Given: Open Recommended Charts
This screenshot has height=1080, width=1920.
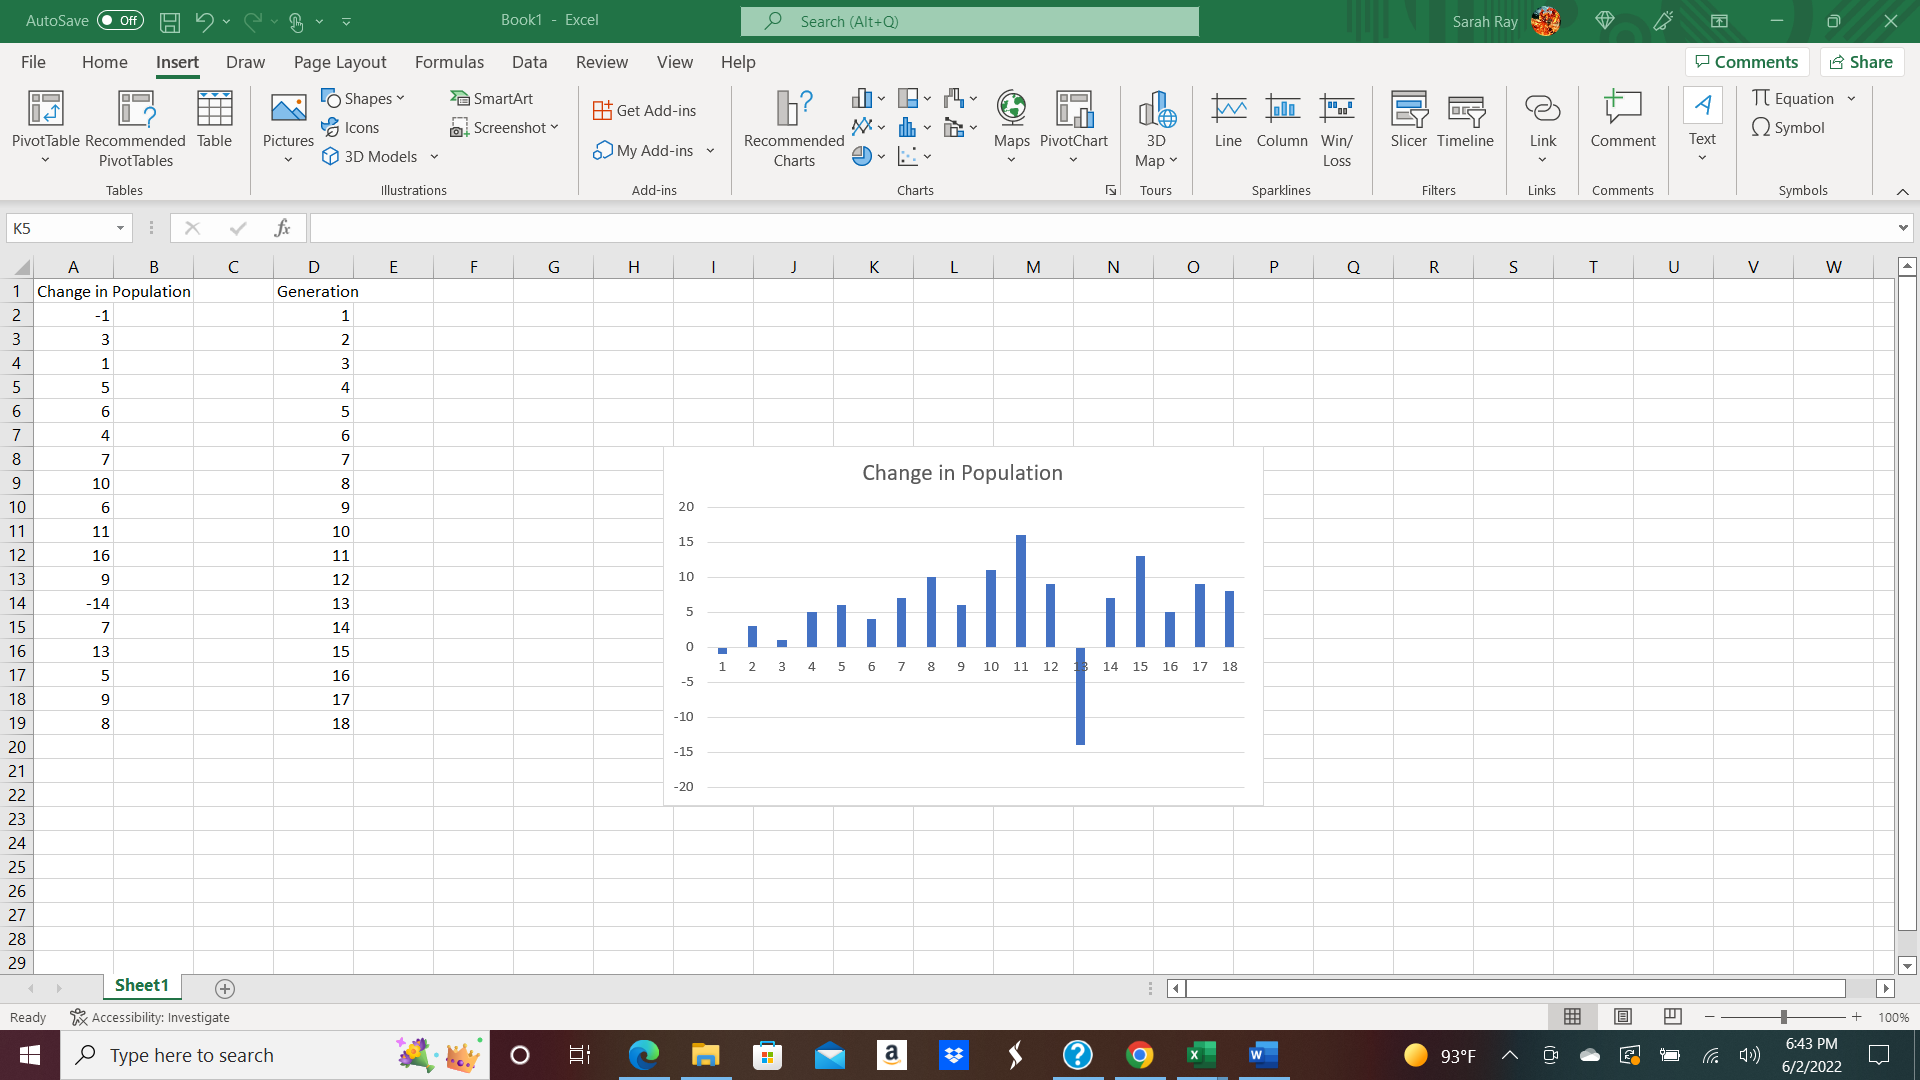Looking at the screenshot, I should tap(793, 128).
